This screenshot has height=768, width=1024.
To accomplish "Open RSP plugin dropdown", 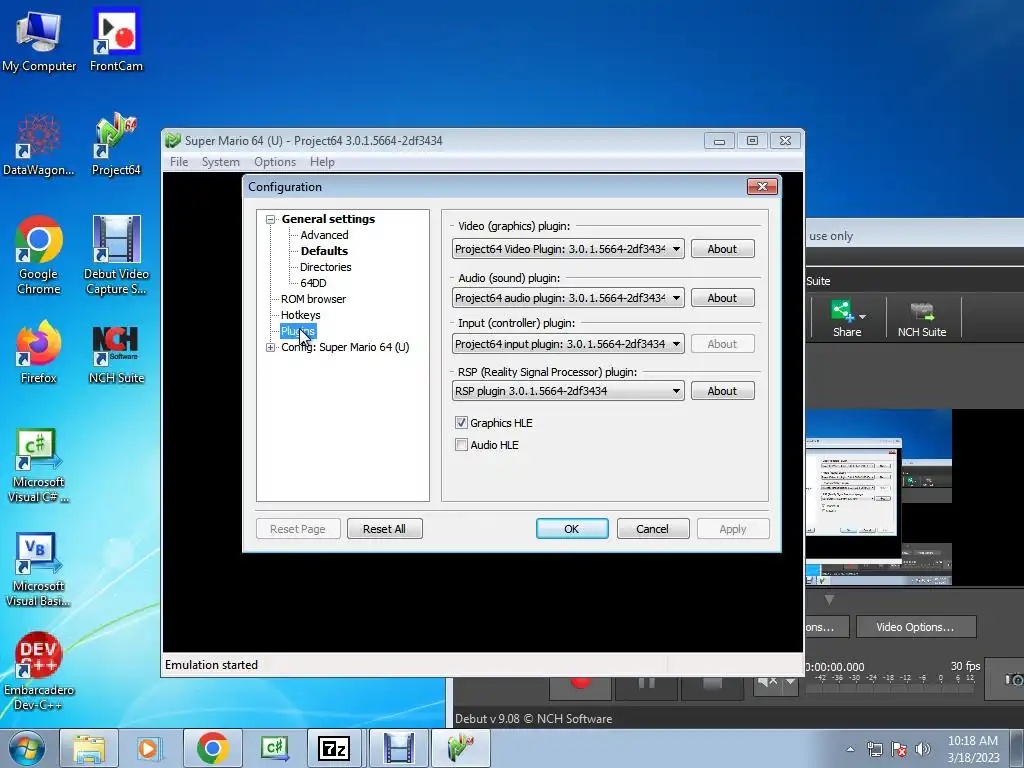I will (x=568, y=391).
